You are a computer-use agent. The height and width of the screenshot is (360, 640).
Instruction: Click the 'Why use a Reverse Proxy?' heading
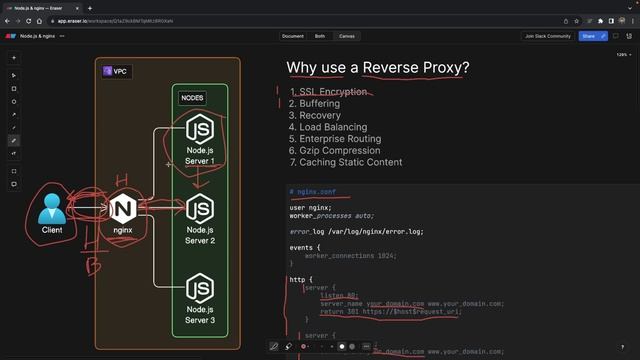click(378, 67)
